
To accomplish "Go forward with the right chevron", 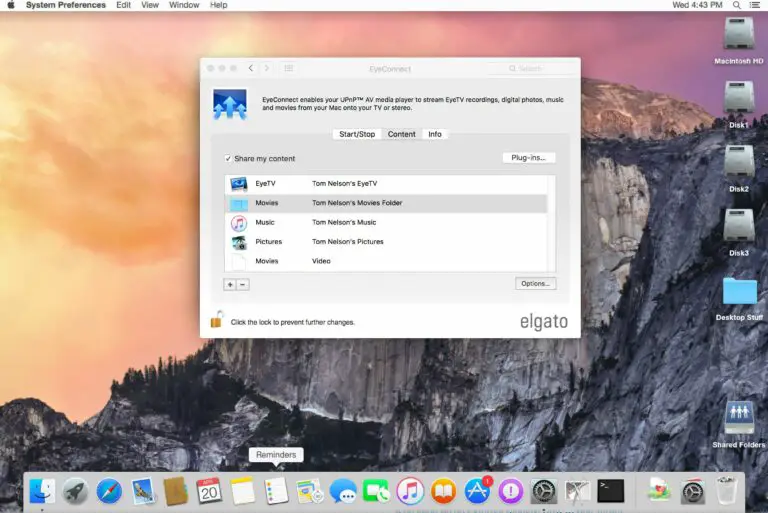I will point(267,68).
